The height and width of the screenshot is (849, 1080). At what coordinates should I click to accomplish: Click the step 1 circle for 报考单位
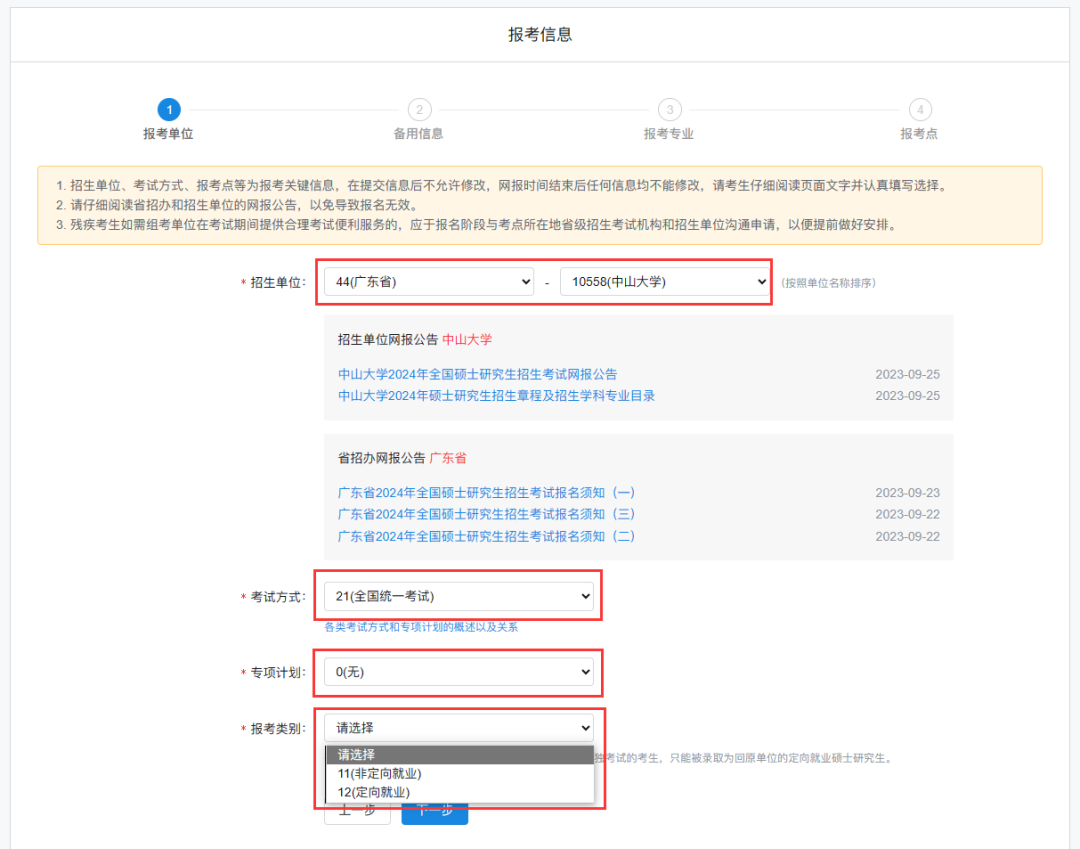169,110
